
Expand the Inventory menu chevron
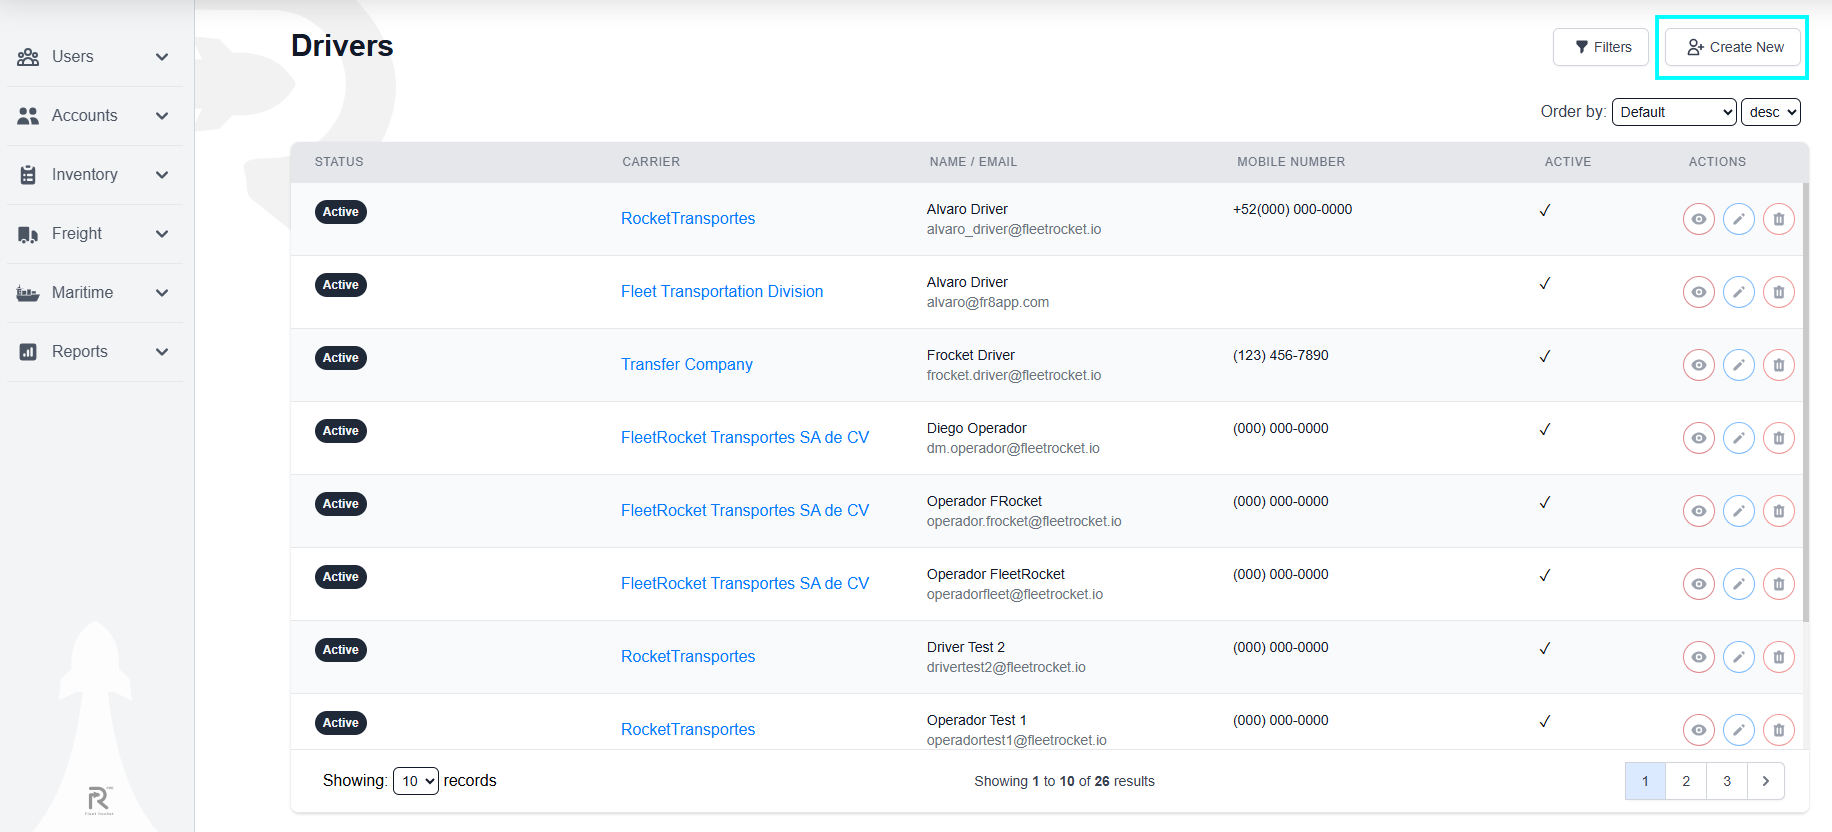pos(162,175)
